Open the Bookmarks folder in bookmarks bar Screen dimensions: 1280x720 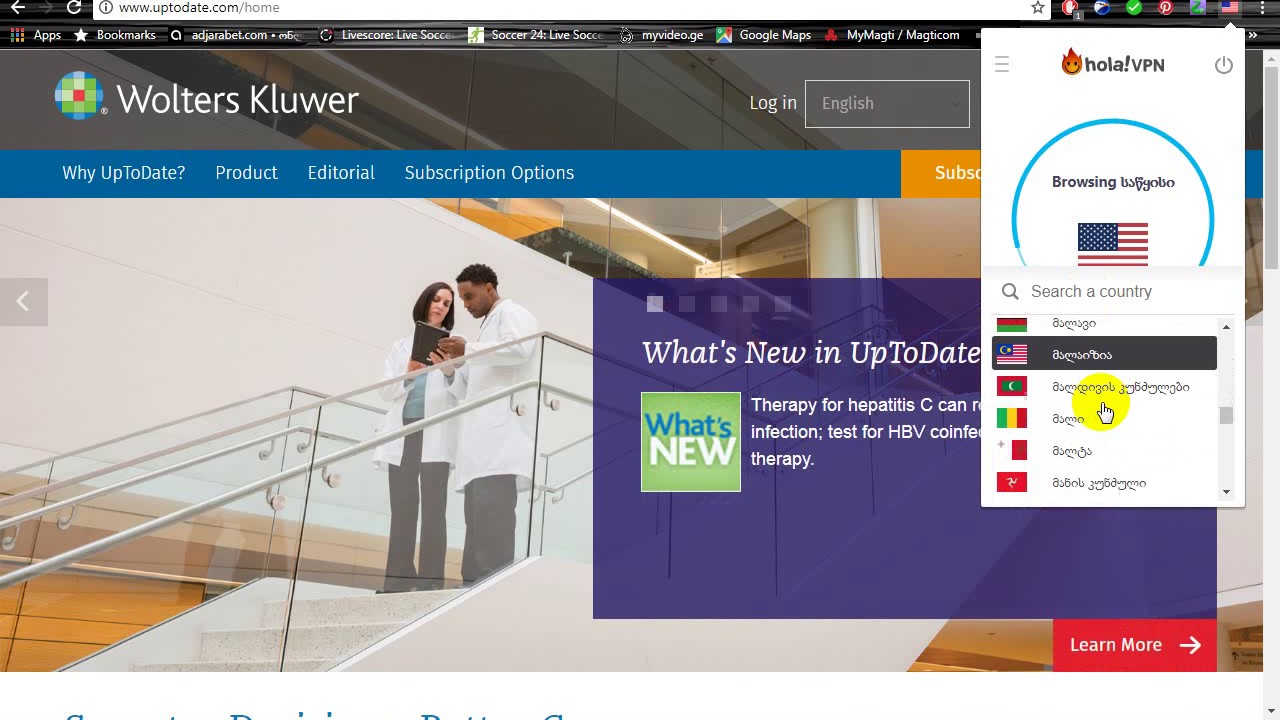(x=115, y=35)
